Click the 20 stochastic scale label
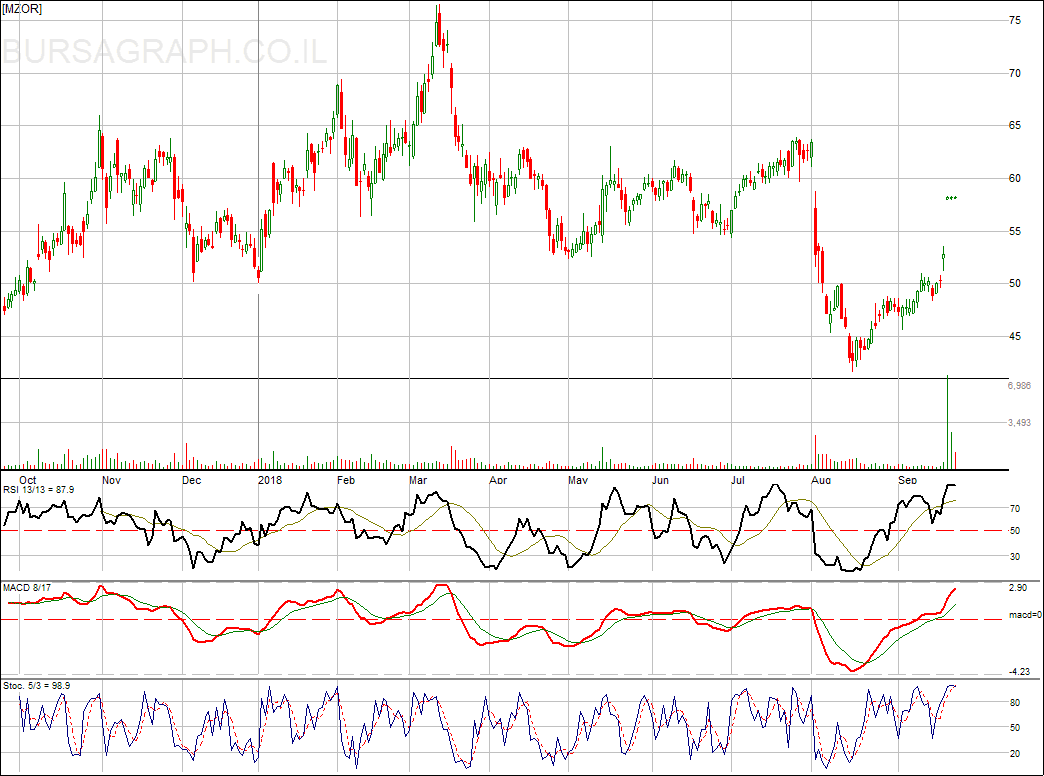The width and height of the screenshot is (1044, 776). point(1015,754)
